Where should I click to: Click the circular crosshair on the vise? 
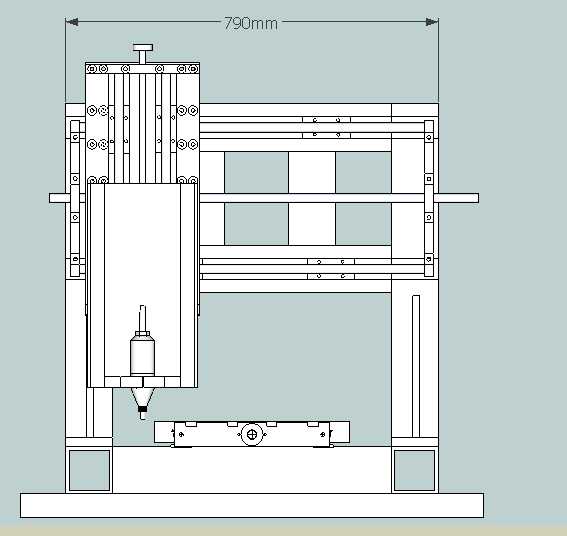point(252,434)
